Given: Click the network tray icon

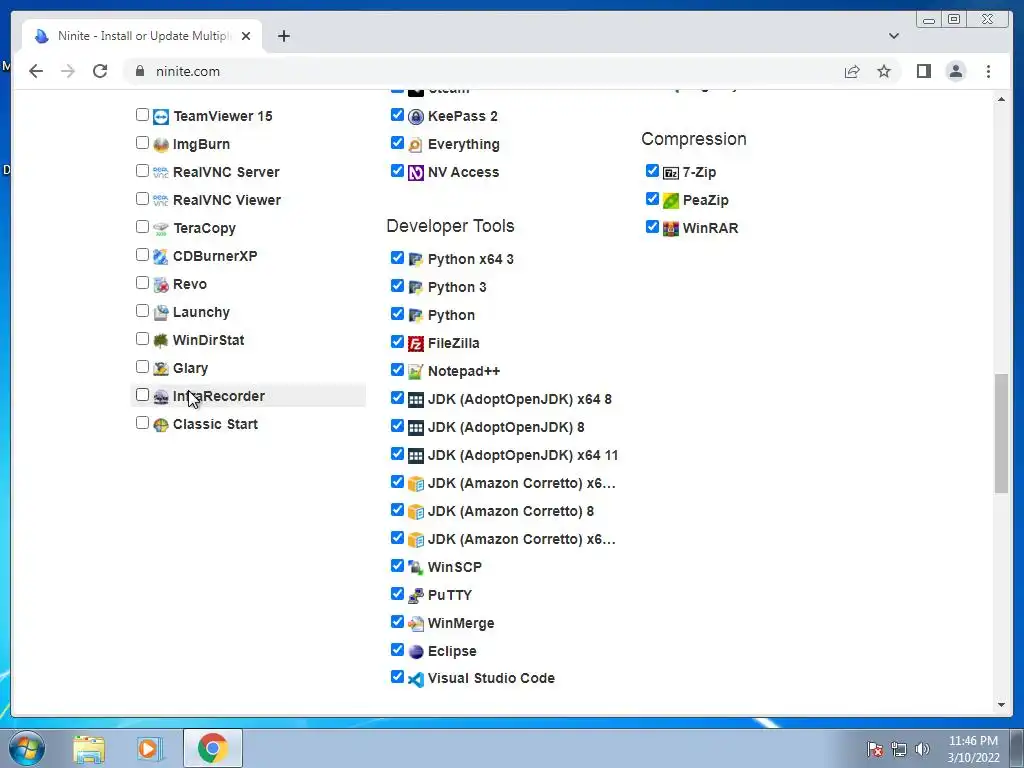Looking at the screenshot, I should [x=899, y=749].
